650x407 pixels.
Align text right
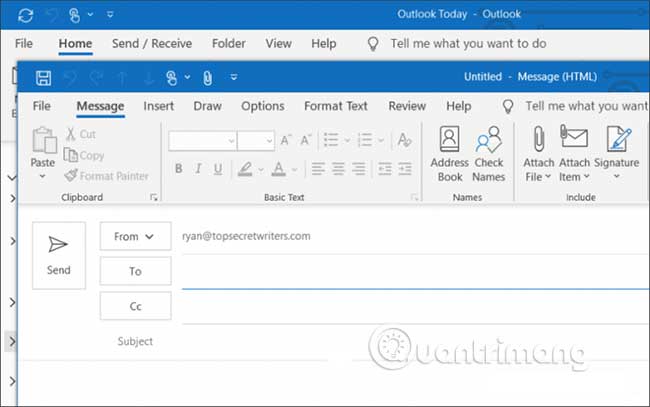359,169
